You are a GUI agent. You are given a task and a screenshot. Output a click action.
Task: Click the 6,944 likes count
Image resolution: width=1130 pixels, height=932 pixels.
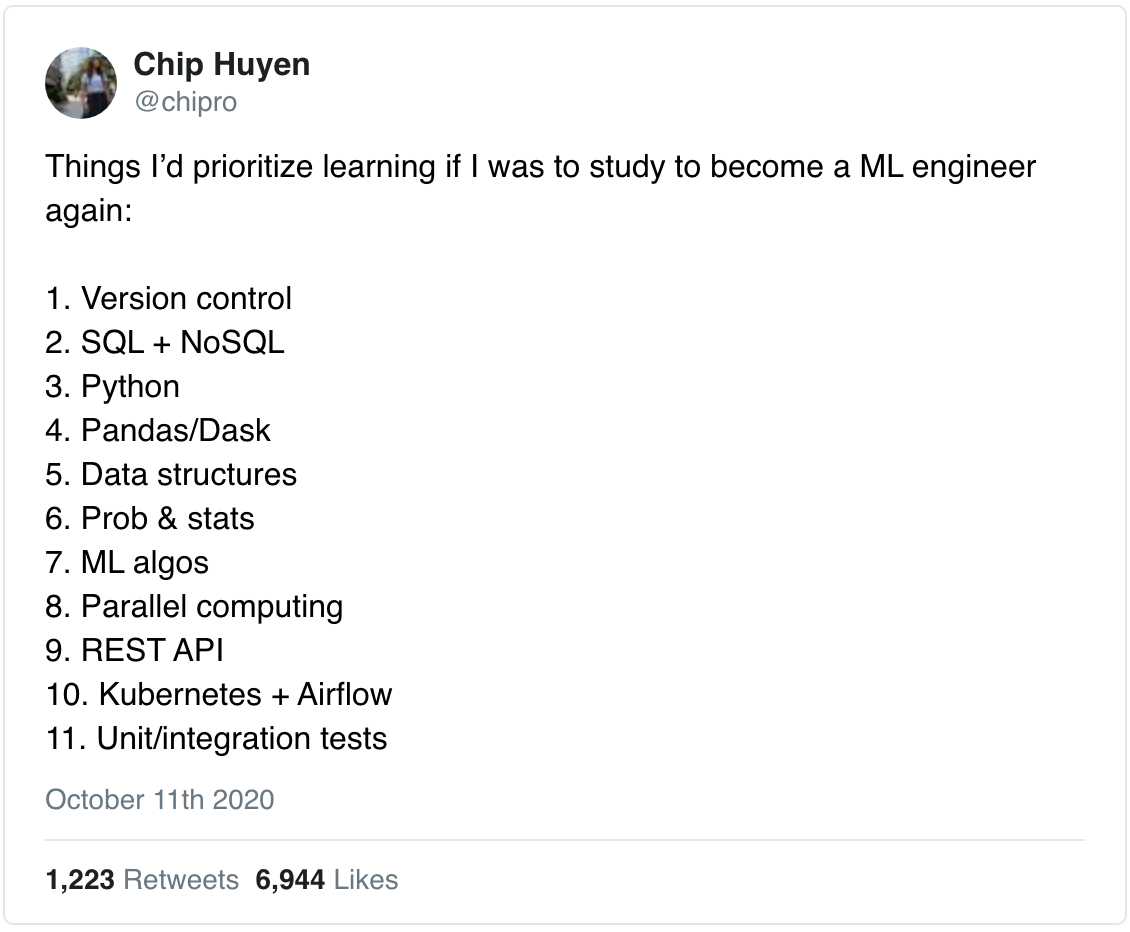coord(291,880)
